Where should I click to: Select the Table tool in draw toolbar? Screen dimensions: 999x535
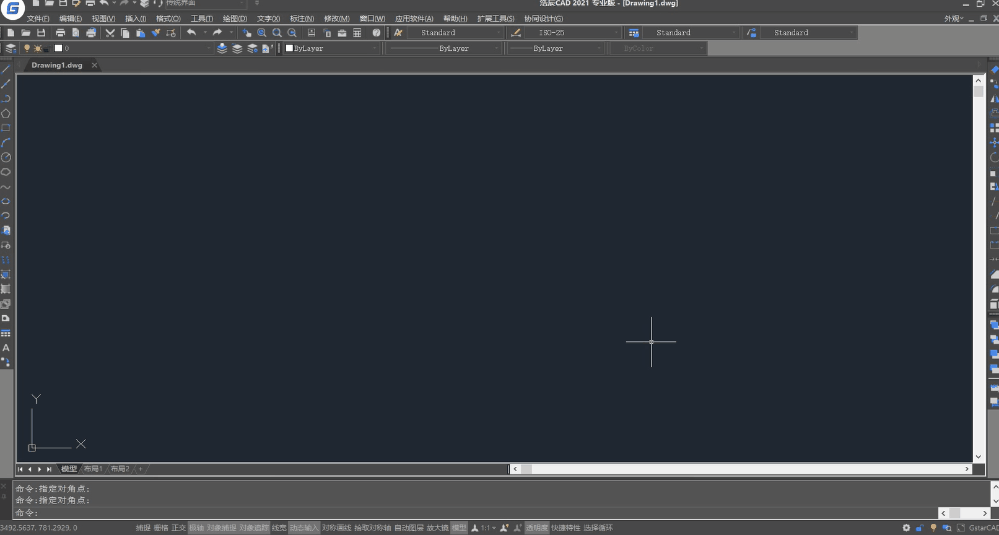click(6, 333)
